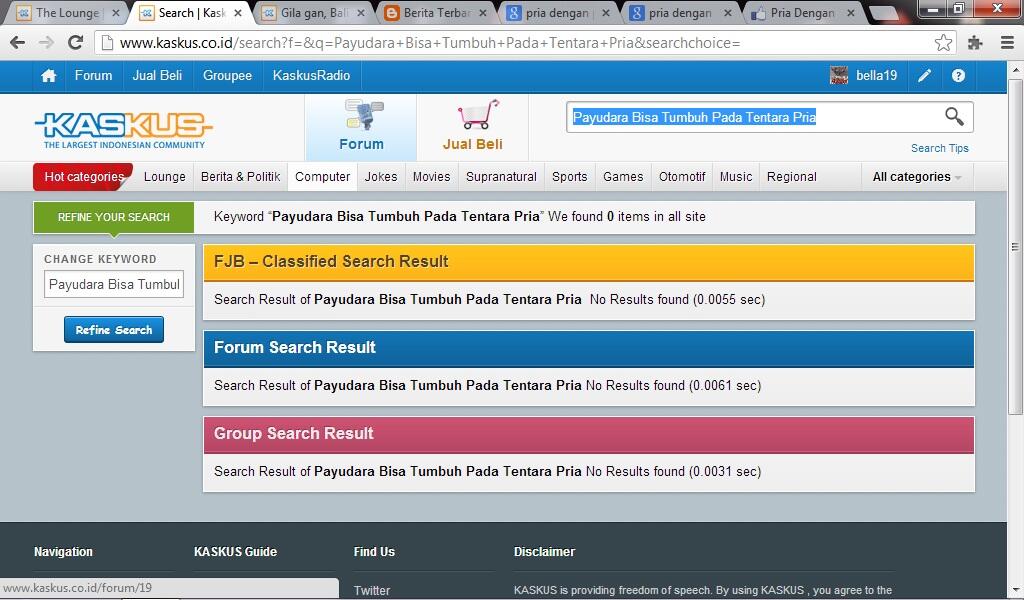1024x600 pixels.
Task: Select the Lounge category
Action: pyautogui.click(x=165, y=177)
